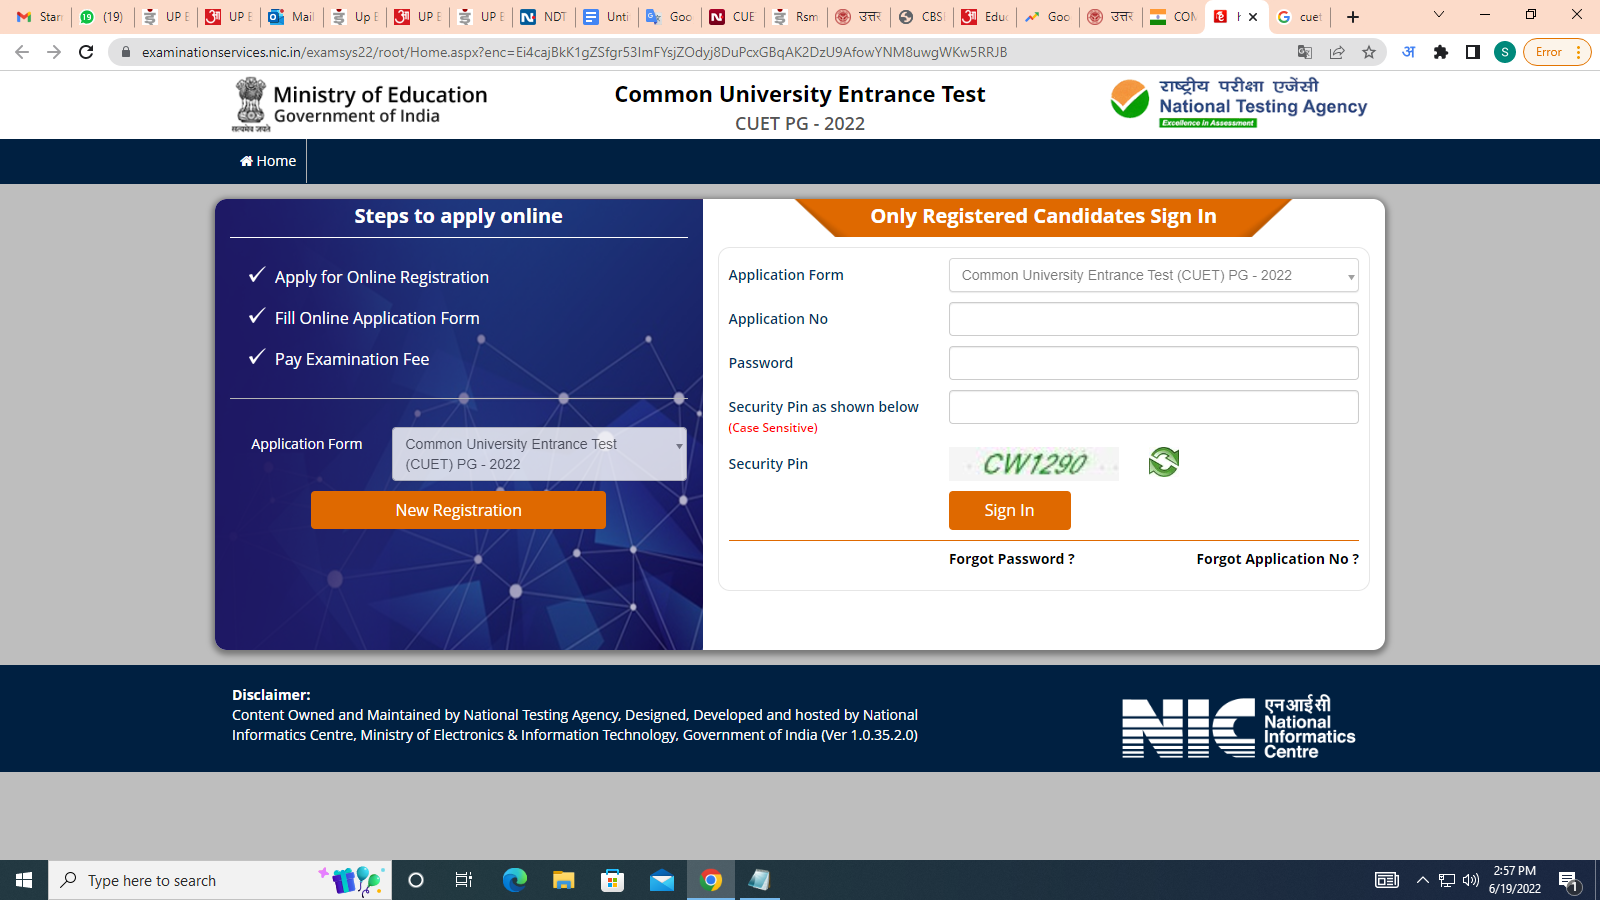Bookmark this page with star icon
Screen dimensions: 1600x900
(x=1369, y=52)
